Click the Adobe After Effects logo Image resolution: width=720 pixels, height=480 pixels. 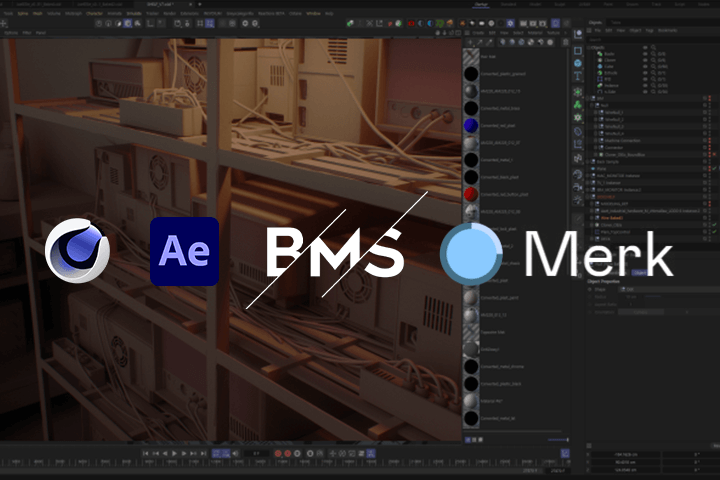pyautogui.click(x=184, y=251)
